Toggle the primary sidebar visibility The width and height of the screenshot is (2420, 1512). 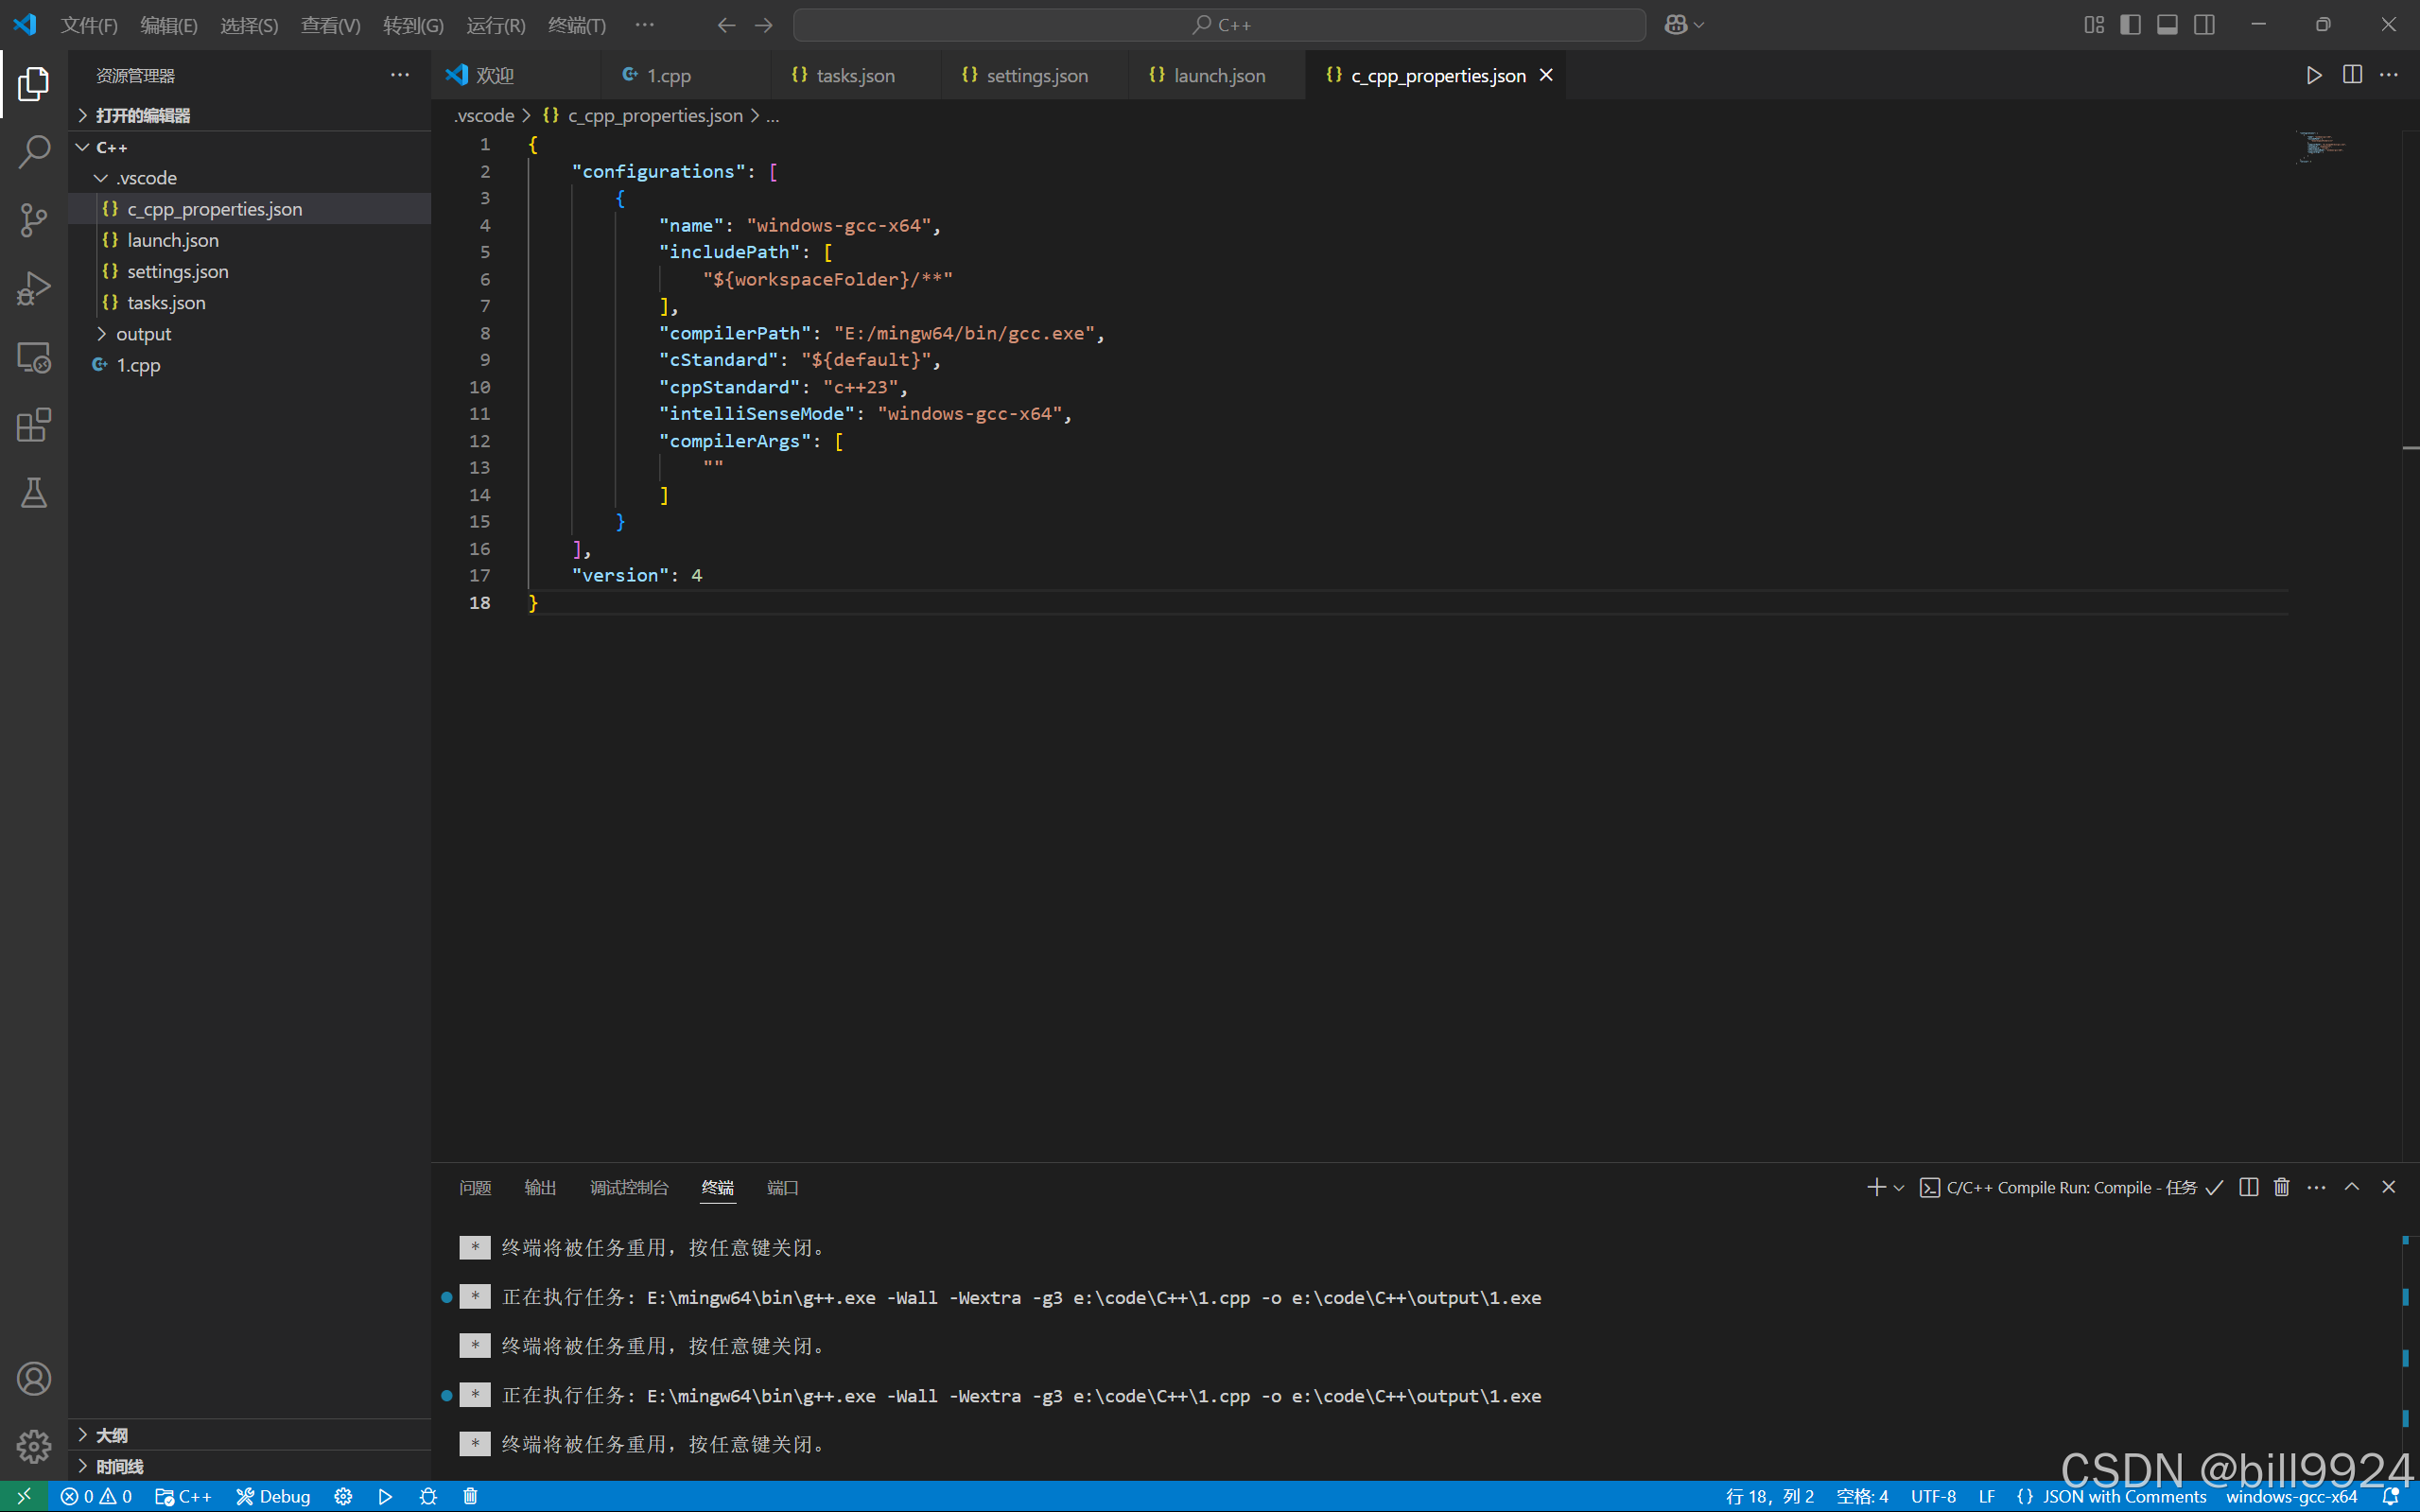[x=2130, y=25]
